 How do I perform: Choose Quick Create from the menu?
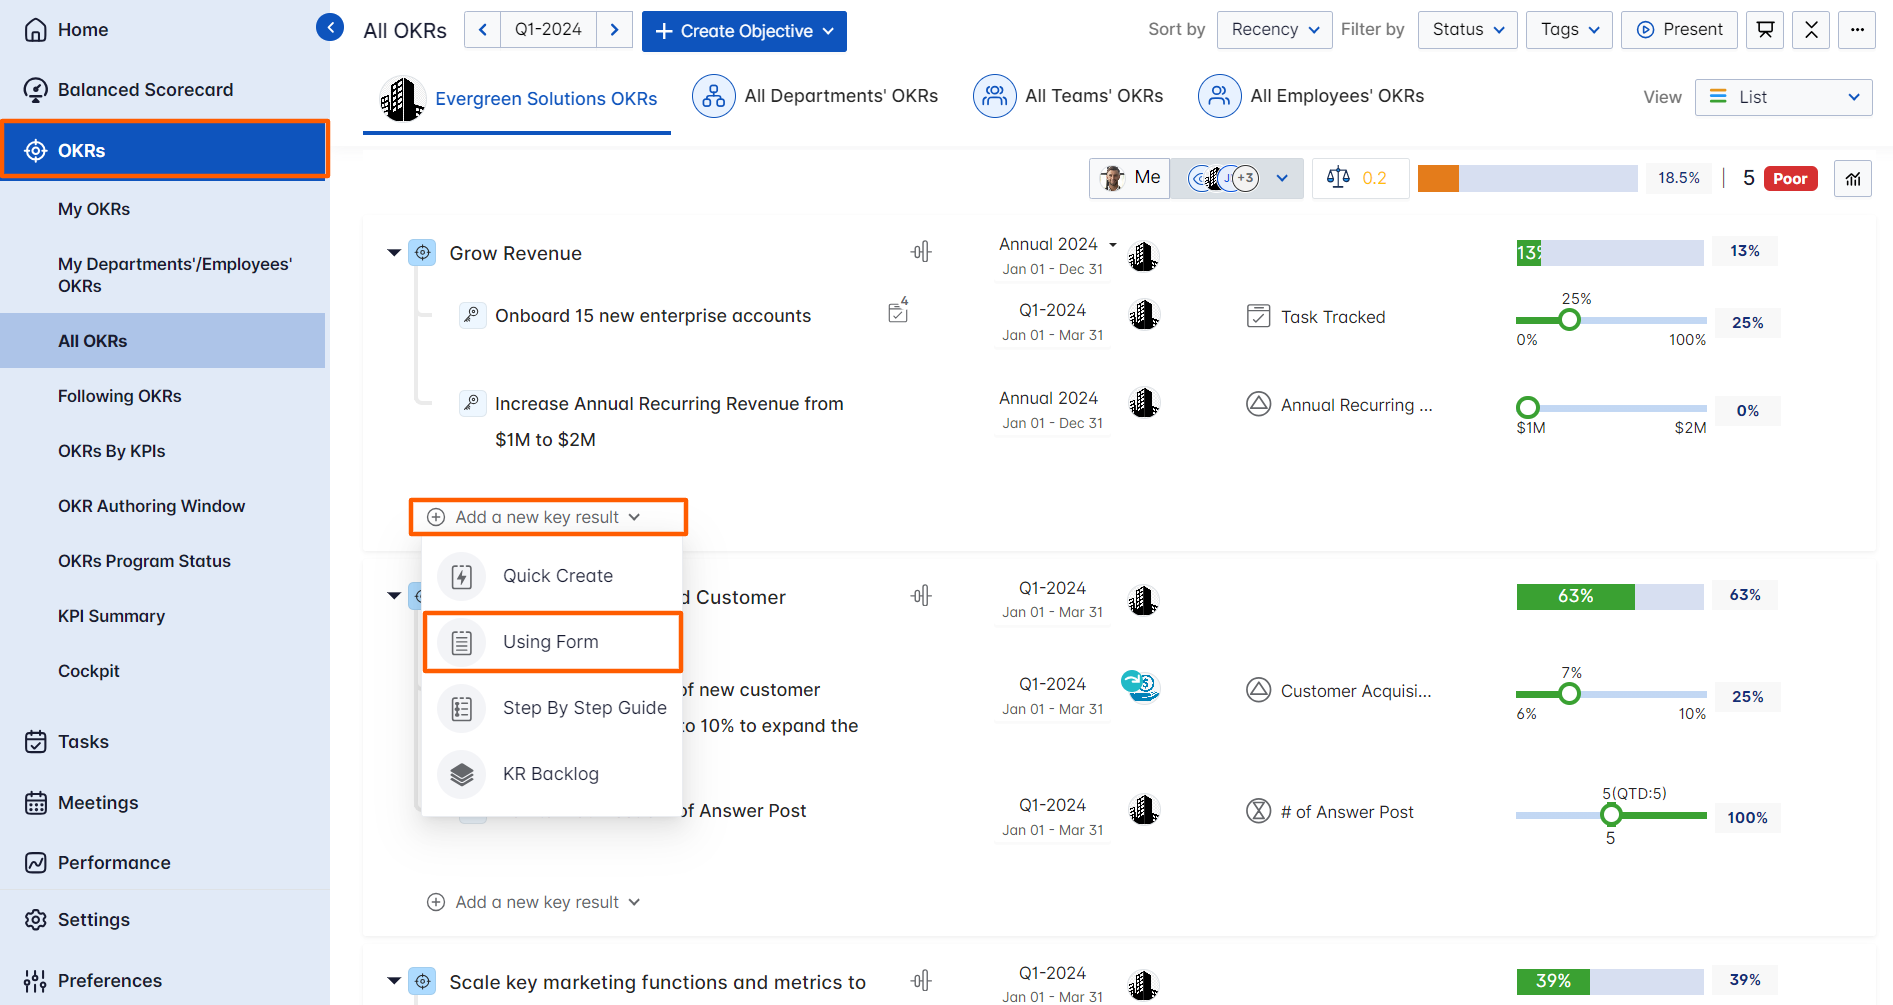(557, 576)
